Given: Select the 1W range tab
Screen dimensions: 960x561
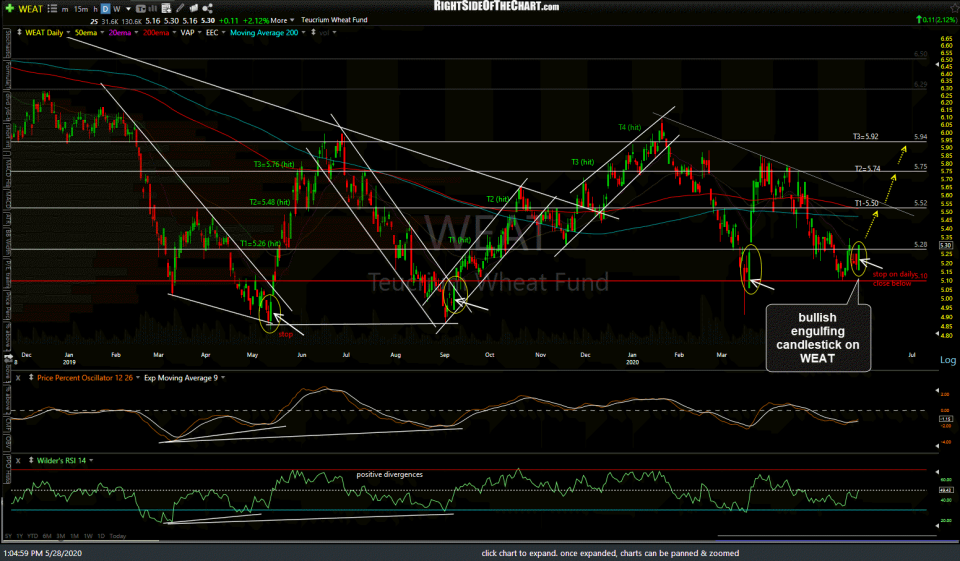Looking at the screenshot, I should pyautogui.click(x=88, y=536).
